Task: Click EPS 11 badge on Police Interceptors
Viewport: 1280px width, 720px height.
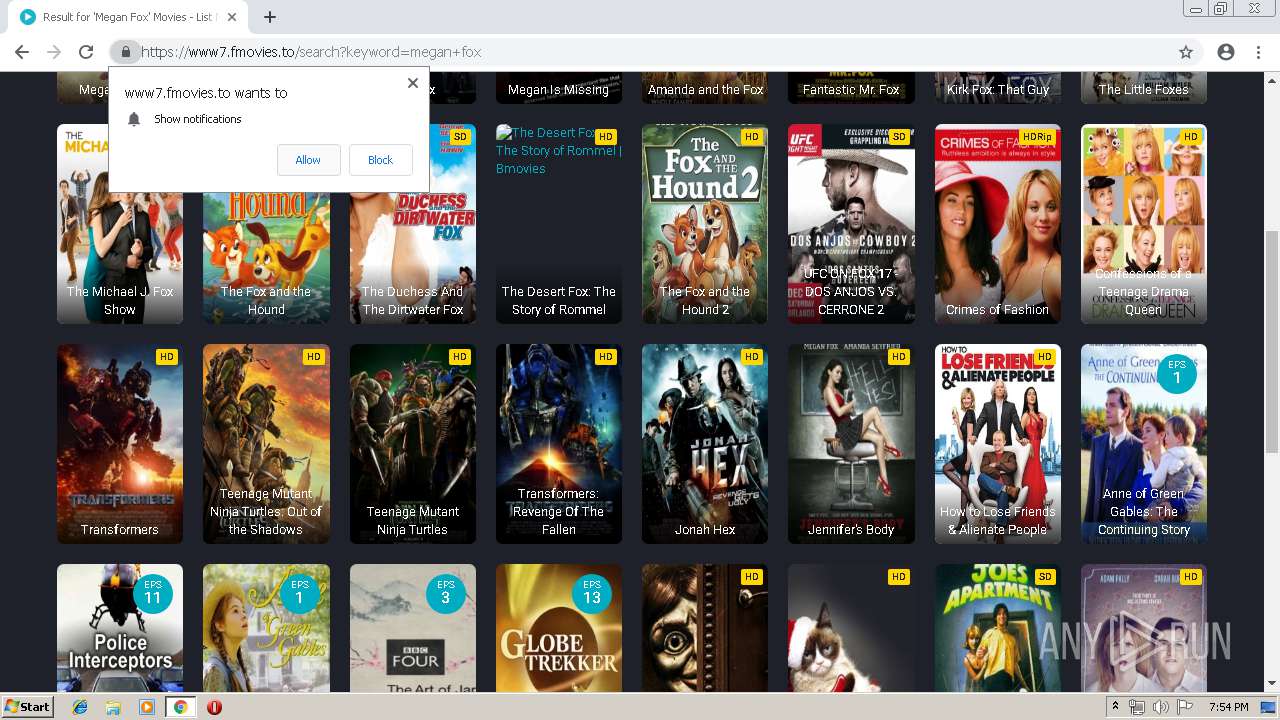Action: coord(152,593)
